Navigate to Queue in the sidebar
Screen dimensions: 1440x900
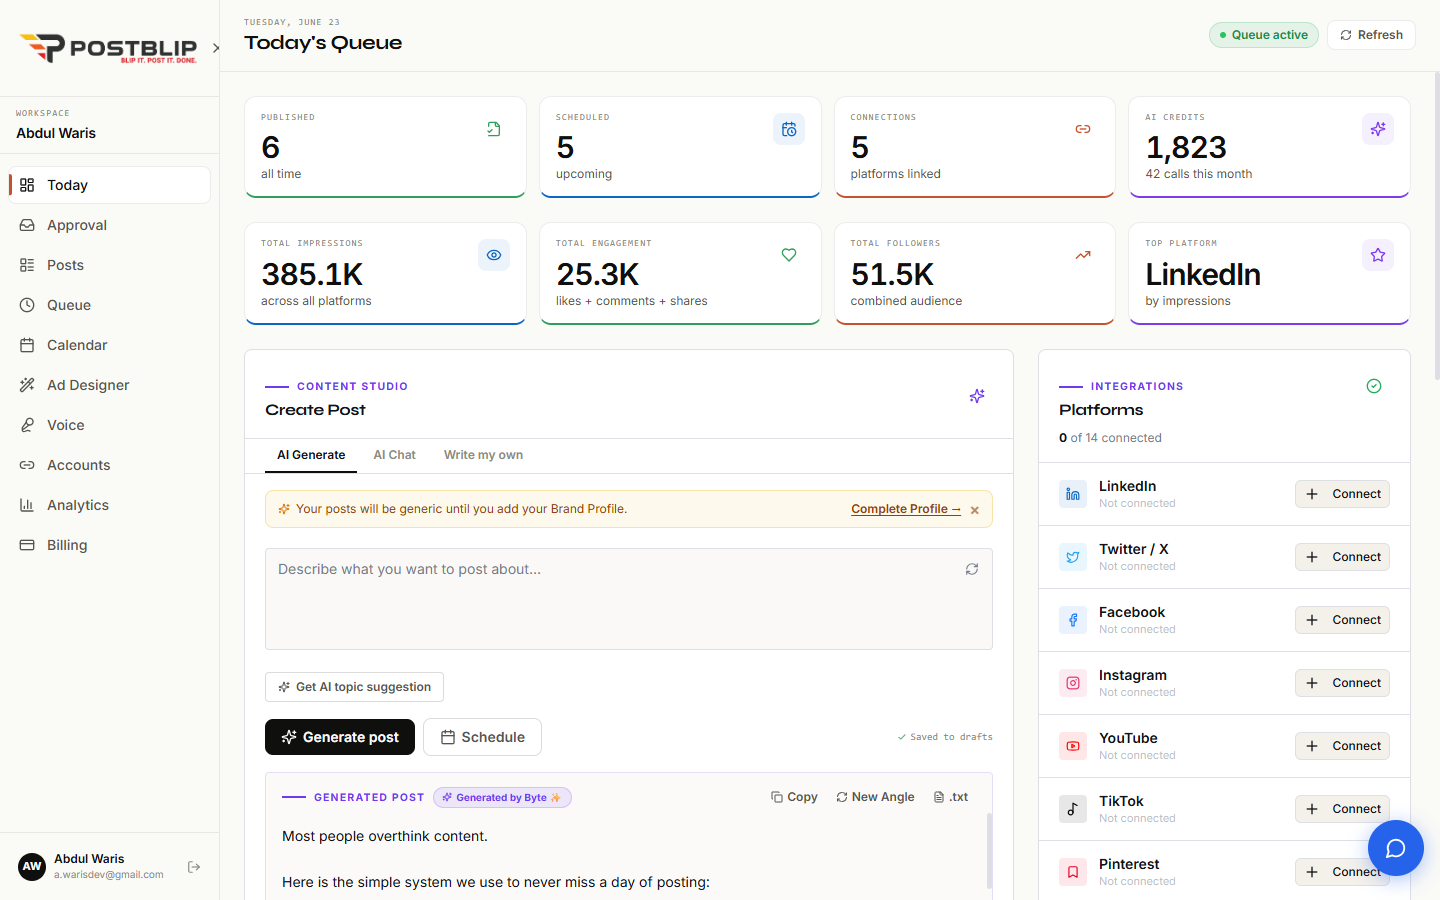point(110,305)
